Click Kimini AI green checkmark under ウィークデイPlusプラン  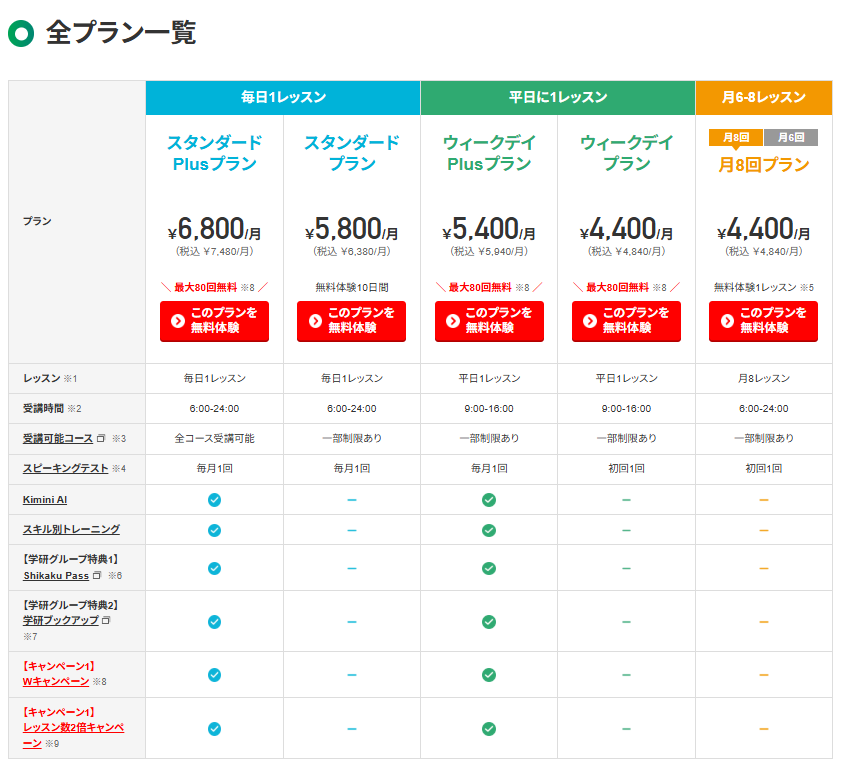point(489,499)
